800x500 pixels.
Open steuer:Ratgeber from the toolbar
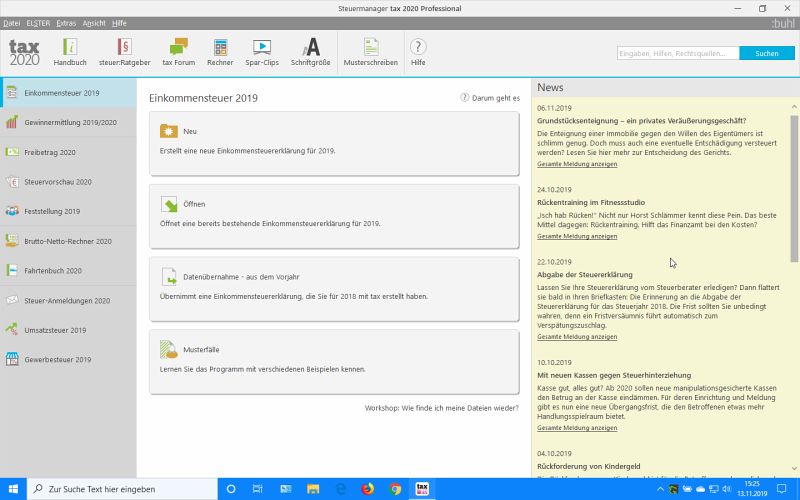point(124,51)
